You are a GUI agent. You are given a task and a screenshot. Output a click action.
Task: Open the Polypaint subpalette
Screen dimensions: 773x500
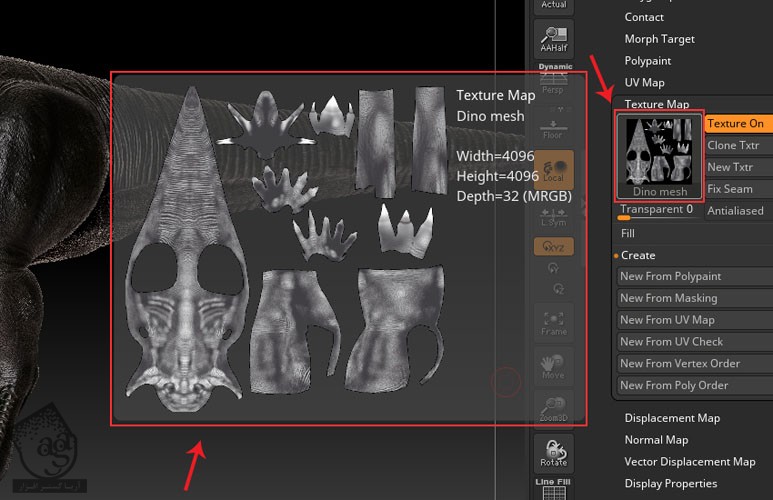(x=648, y=61)
